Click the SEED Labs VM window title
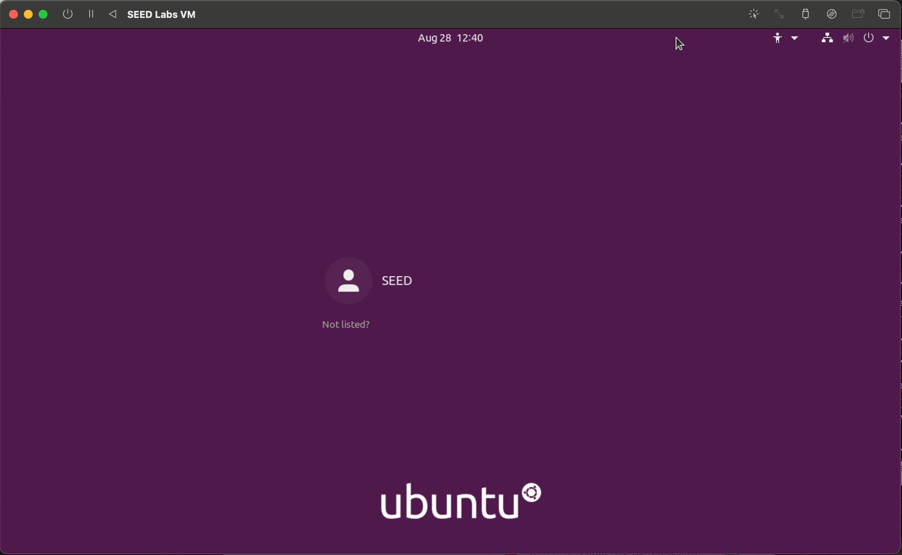 (x=161, y=14)
